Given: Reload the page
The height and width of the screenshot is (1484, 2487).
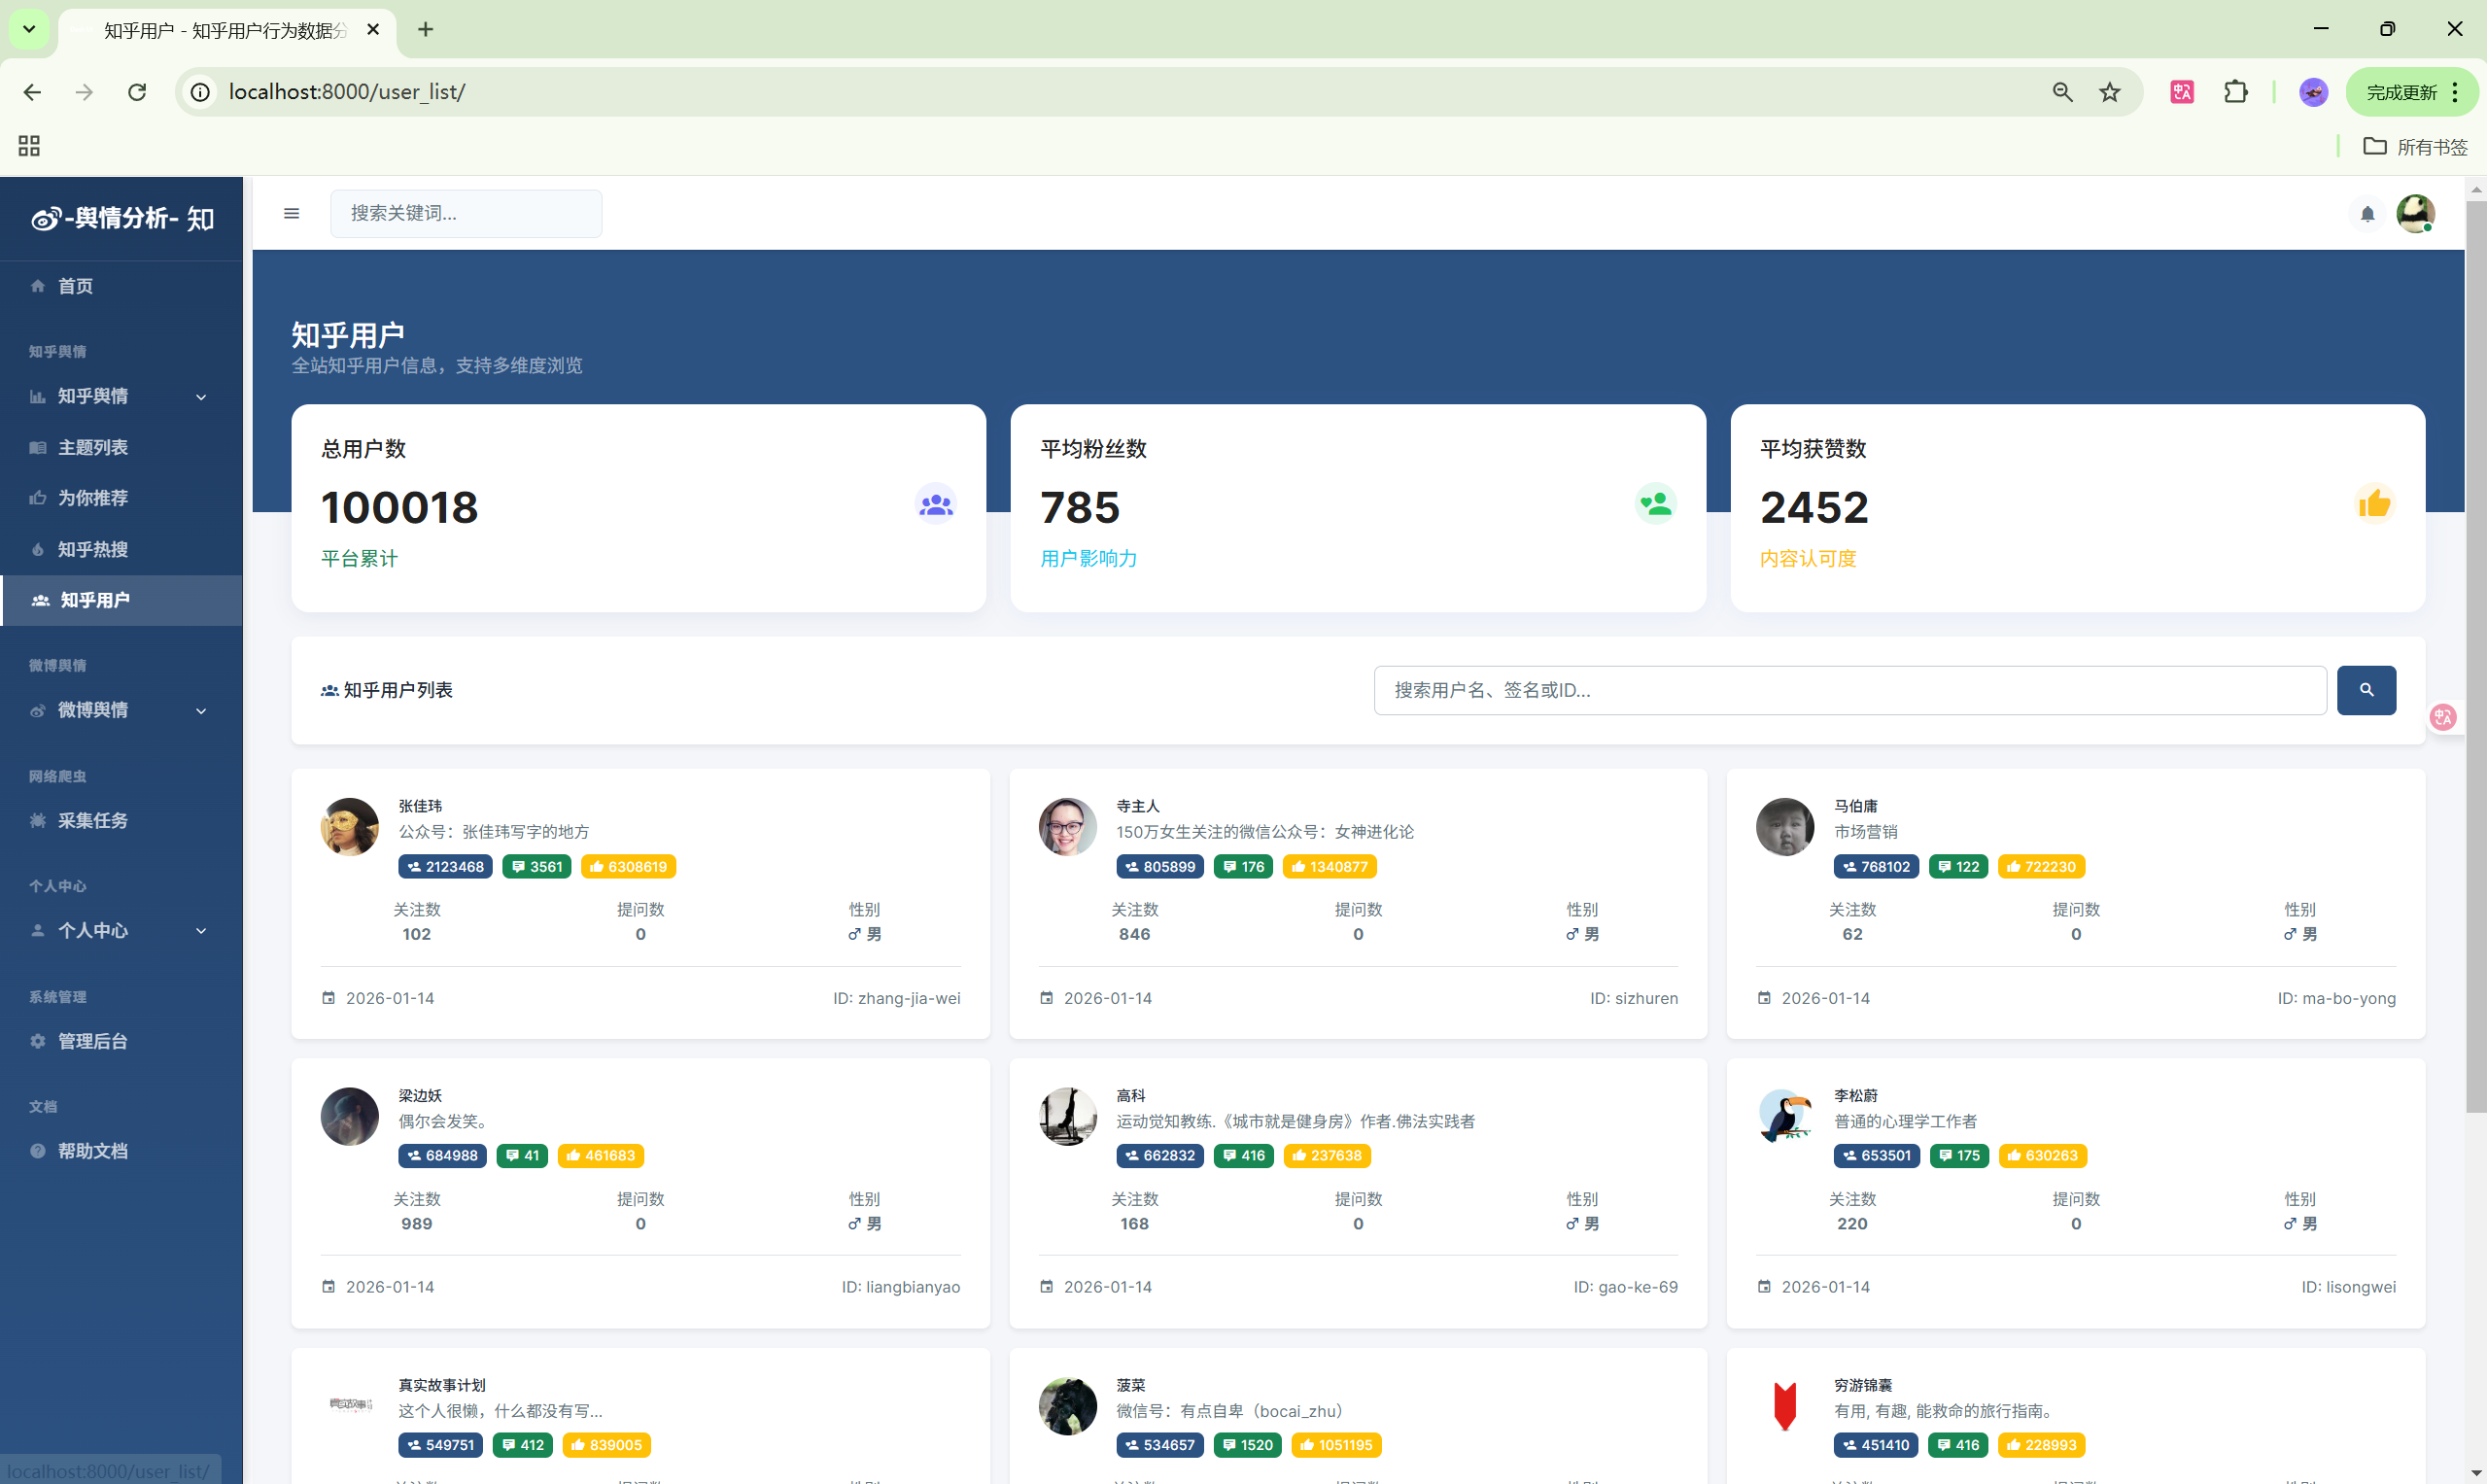Looking at the screenshot, I should click(x=137, y=92).
